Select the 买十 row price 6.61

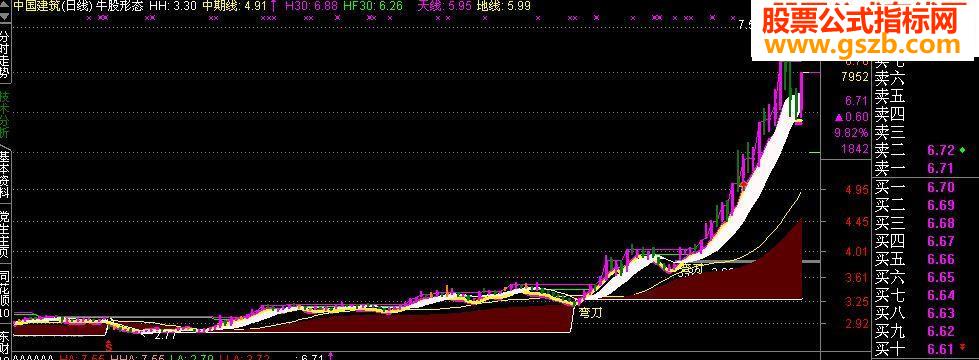pyautogui.click(x=940, y=348)
